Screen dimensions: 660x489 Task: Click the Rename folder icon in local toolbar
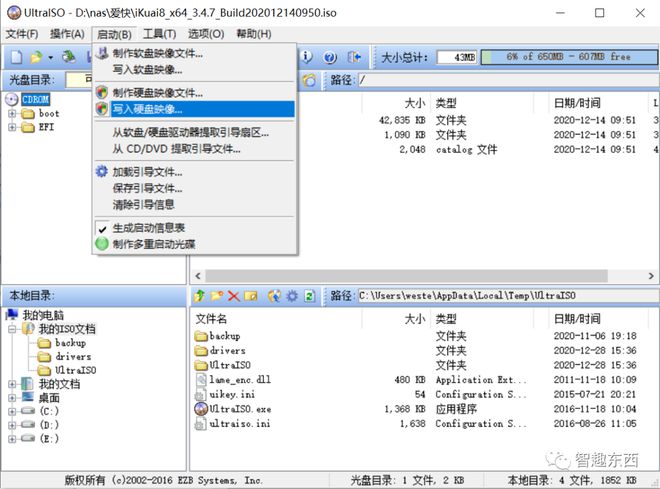251,296
